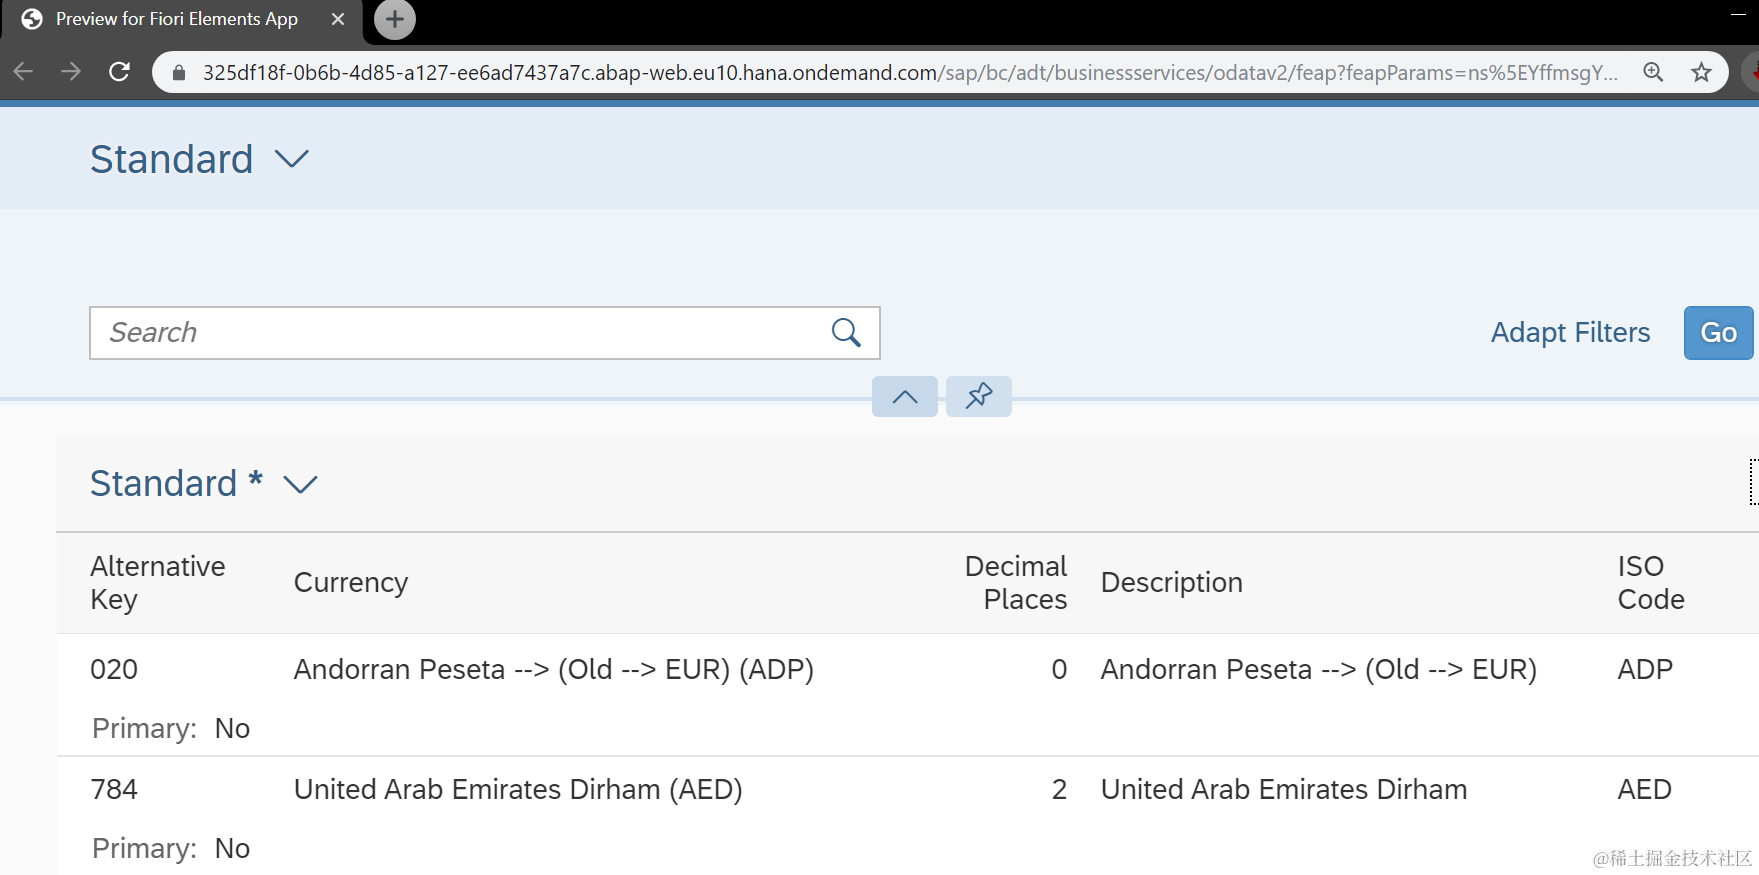Bookmark this page with the star
Screen dimensions: 1759x875
pos(1701,72)
